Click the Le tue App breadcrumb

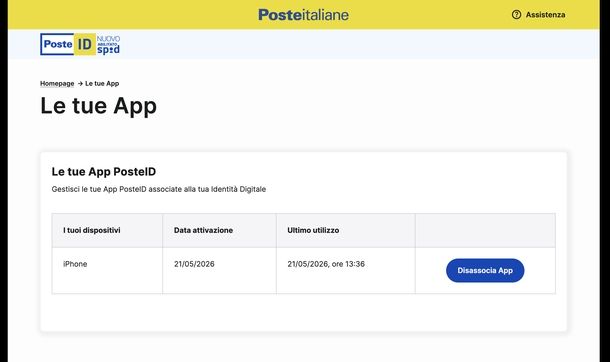pyautogui.click(x=102, y=83)
